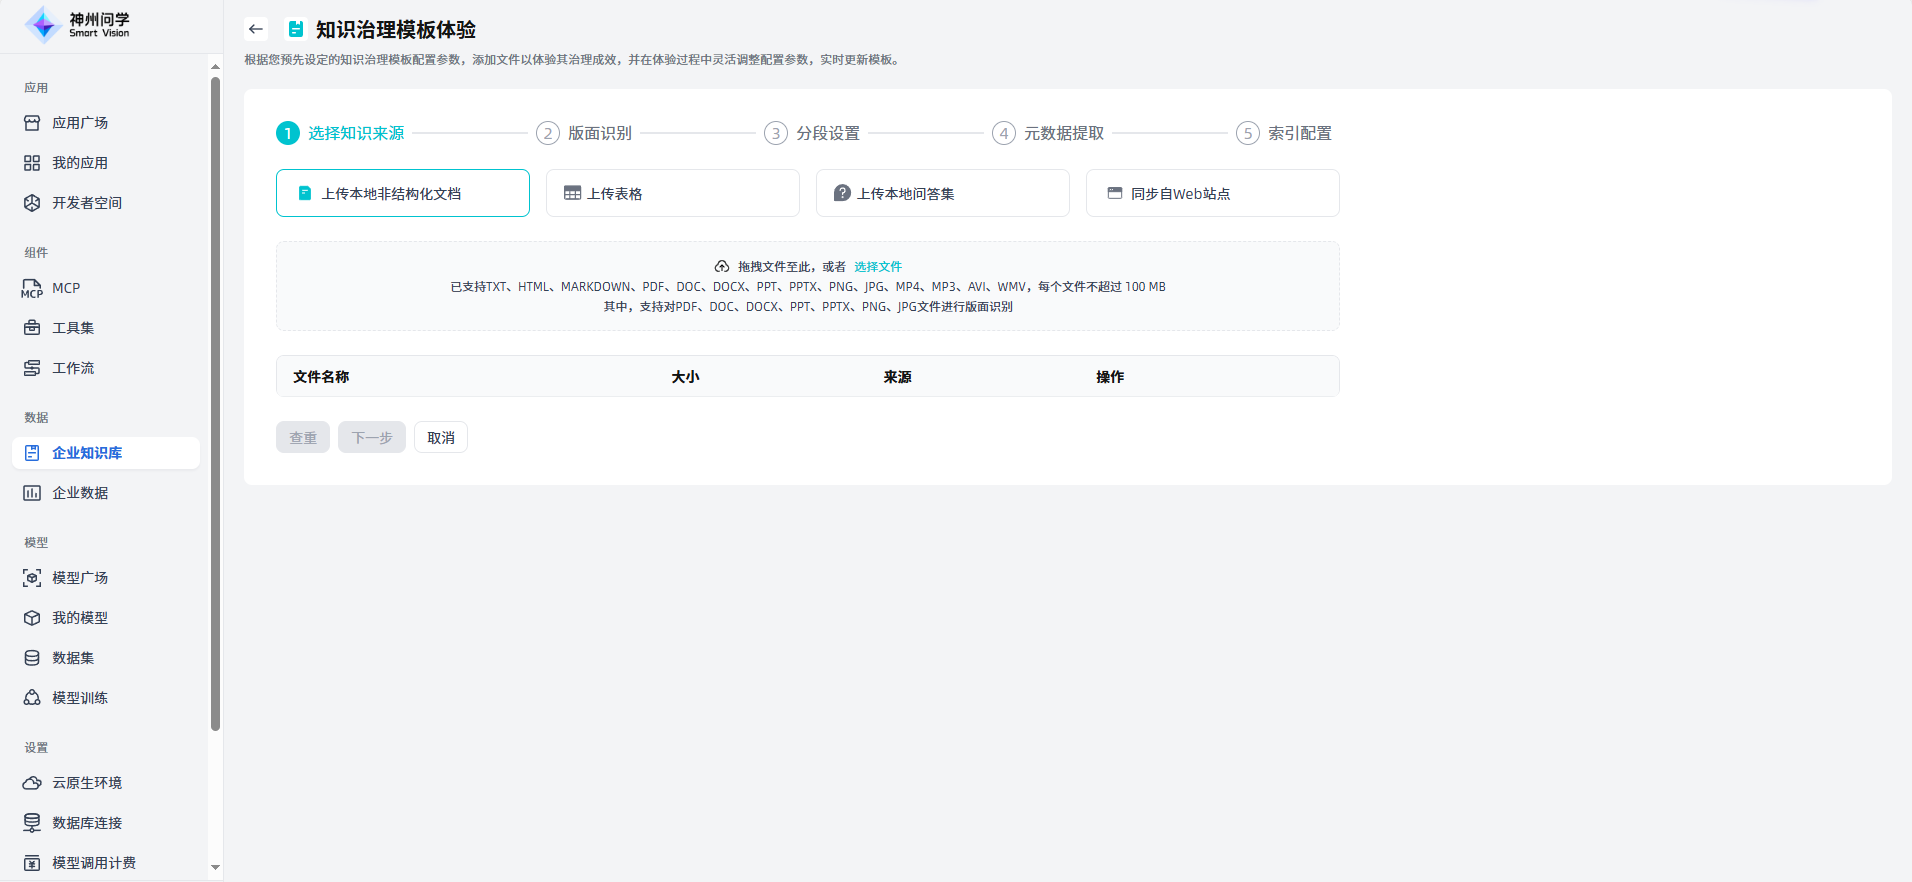The width and height of the screenshot is (1912, 882).
Task: Select 上传本地非结构化文档 source option
Action: [x=402, y=193]
